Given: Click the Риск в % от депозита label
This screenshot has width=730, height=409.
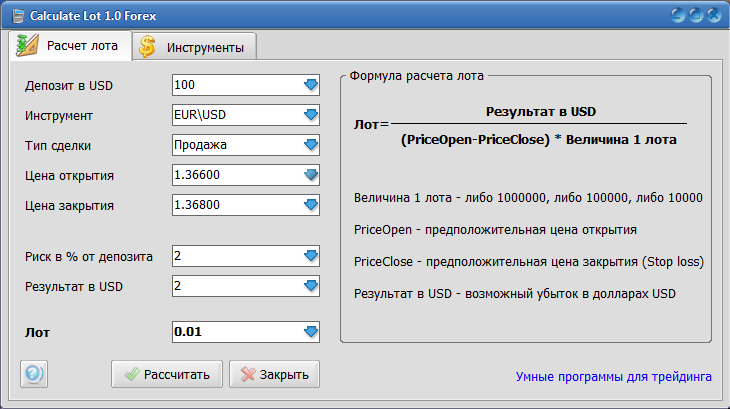Looking at the screenshot, I should [88, 256].
